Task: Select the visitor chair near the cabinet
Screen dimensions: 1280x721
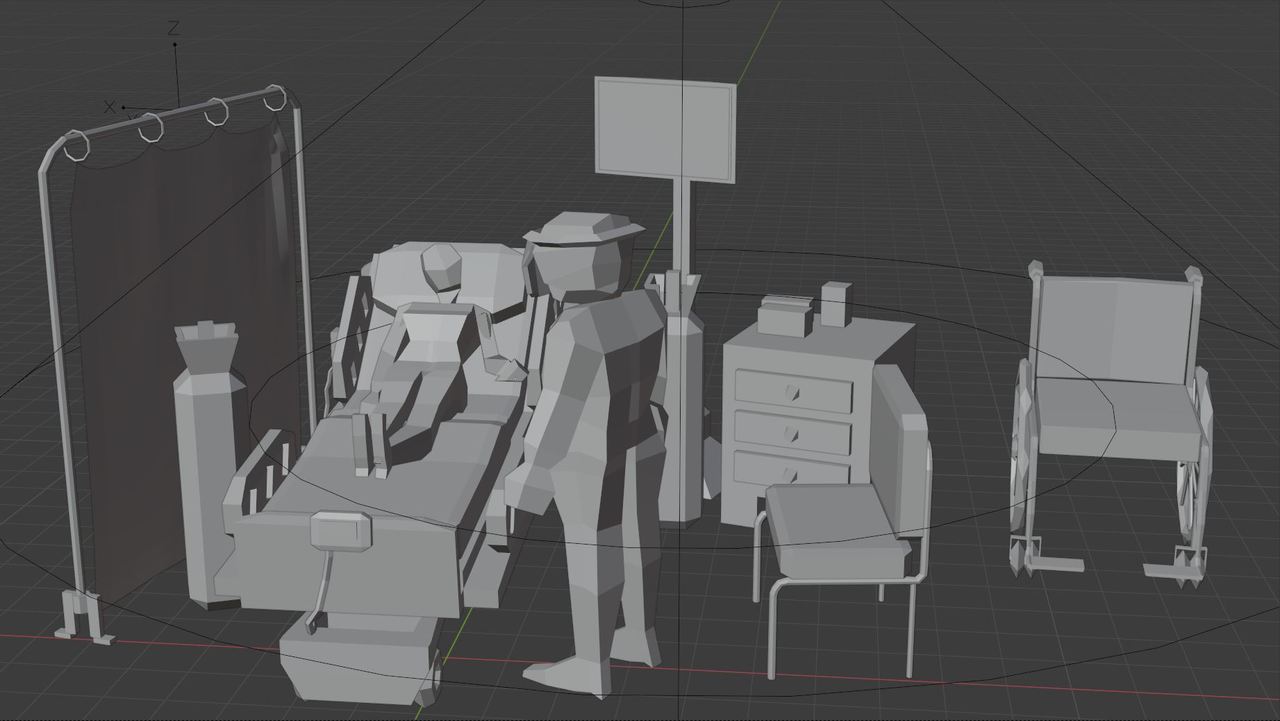Action: (845, 520)
